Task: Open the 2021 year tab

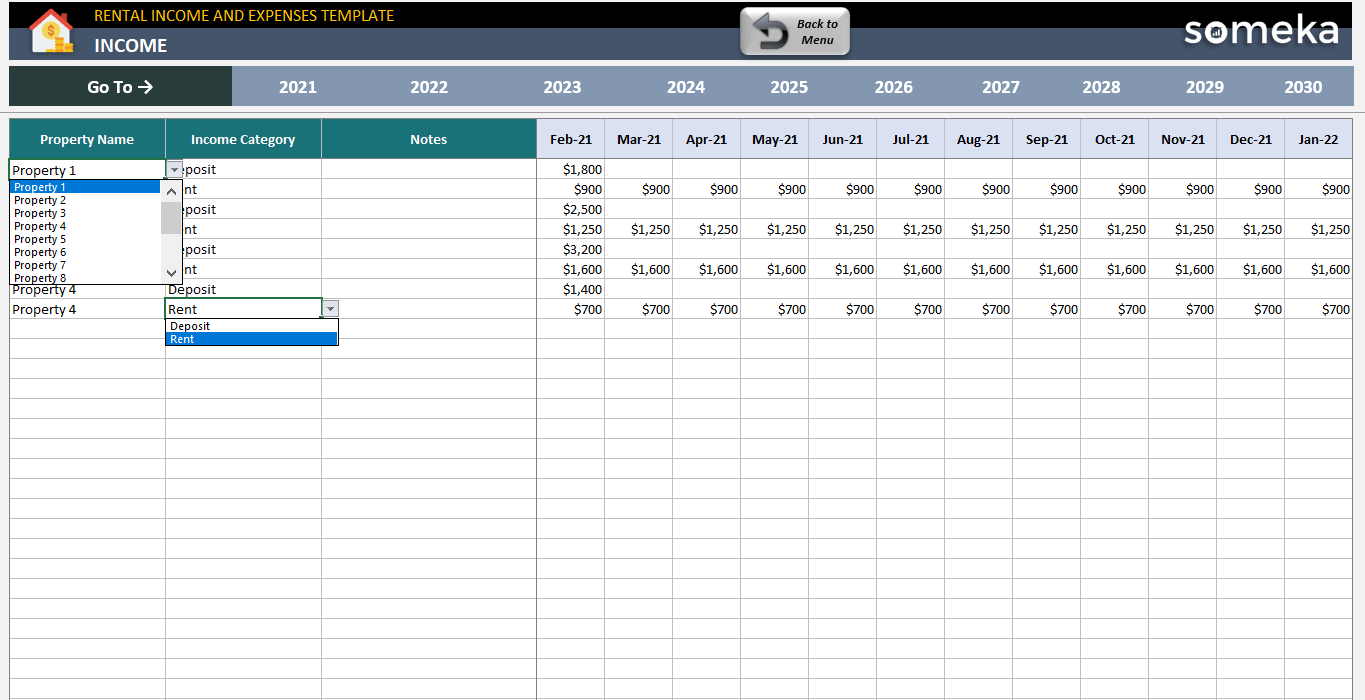Action: [x=297, y=87]
